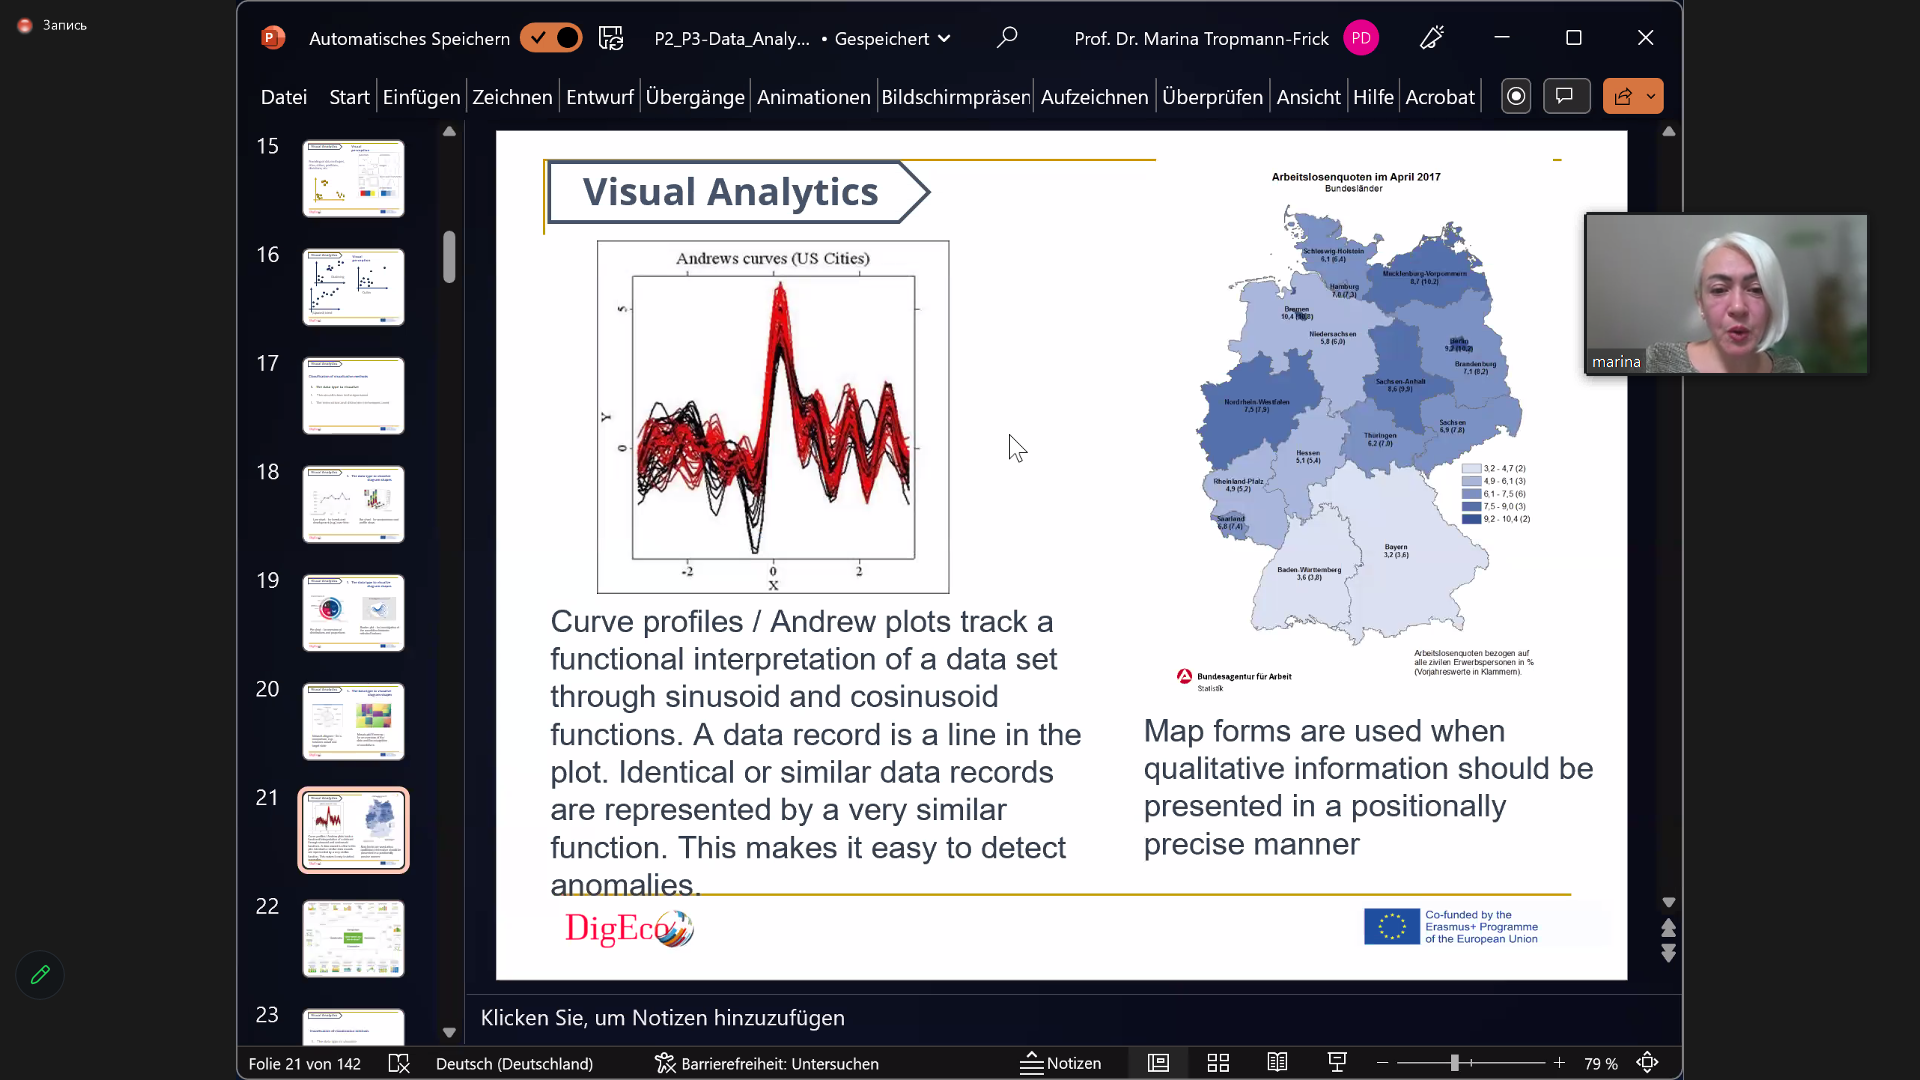Switch to normal view

tap(1158, 1063)
